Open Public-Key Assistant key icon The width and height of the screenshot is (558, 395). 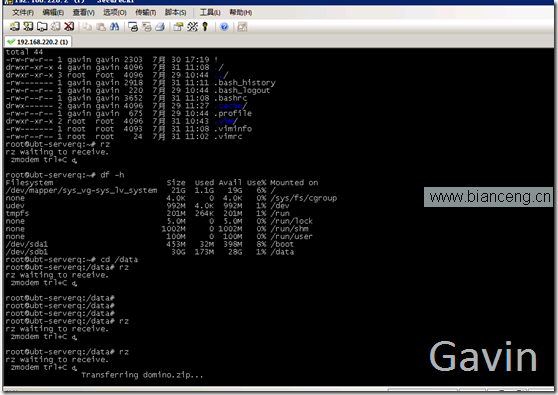[205, 26]
